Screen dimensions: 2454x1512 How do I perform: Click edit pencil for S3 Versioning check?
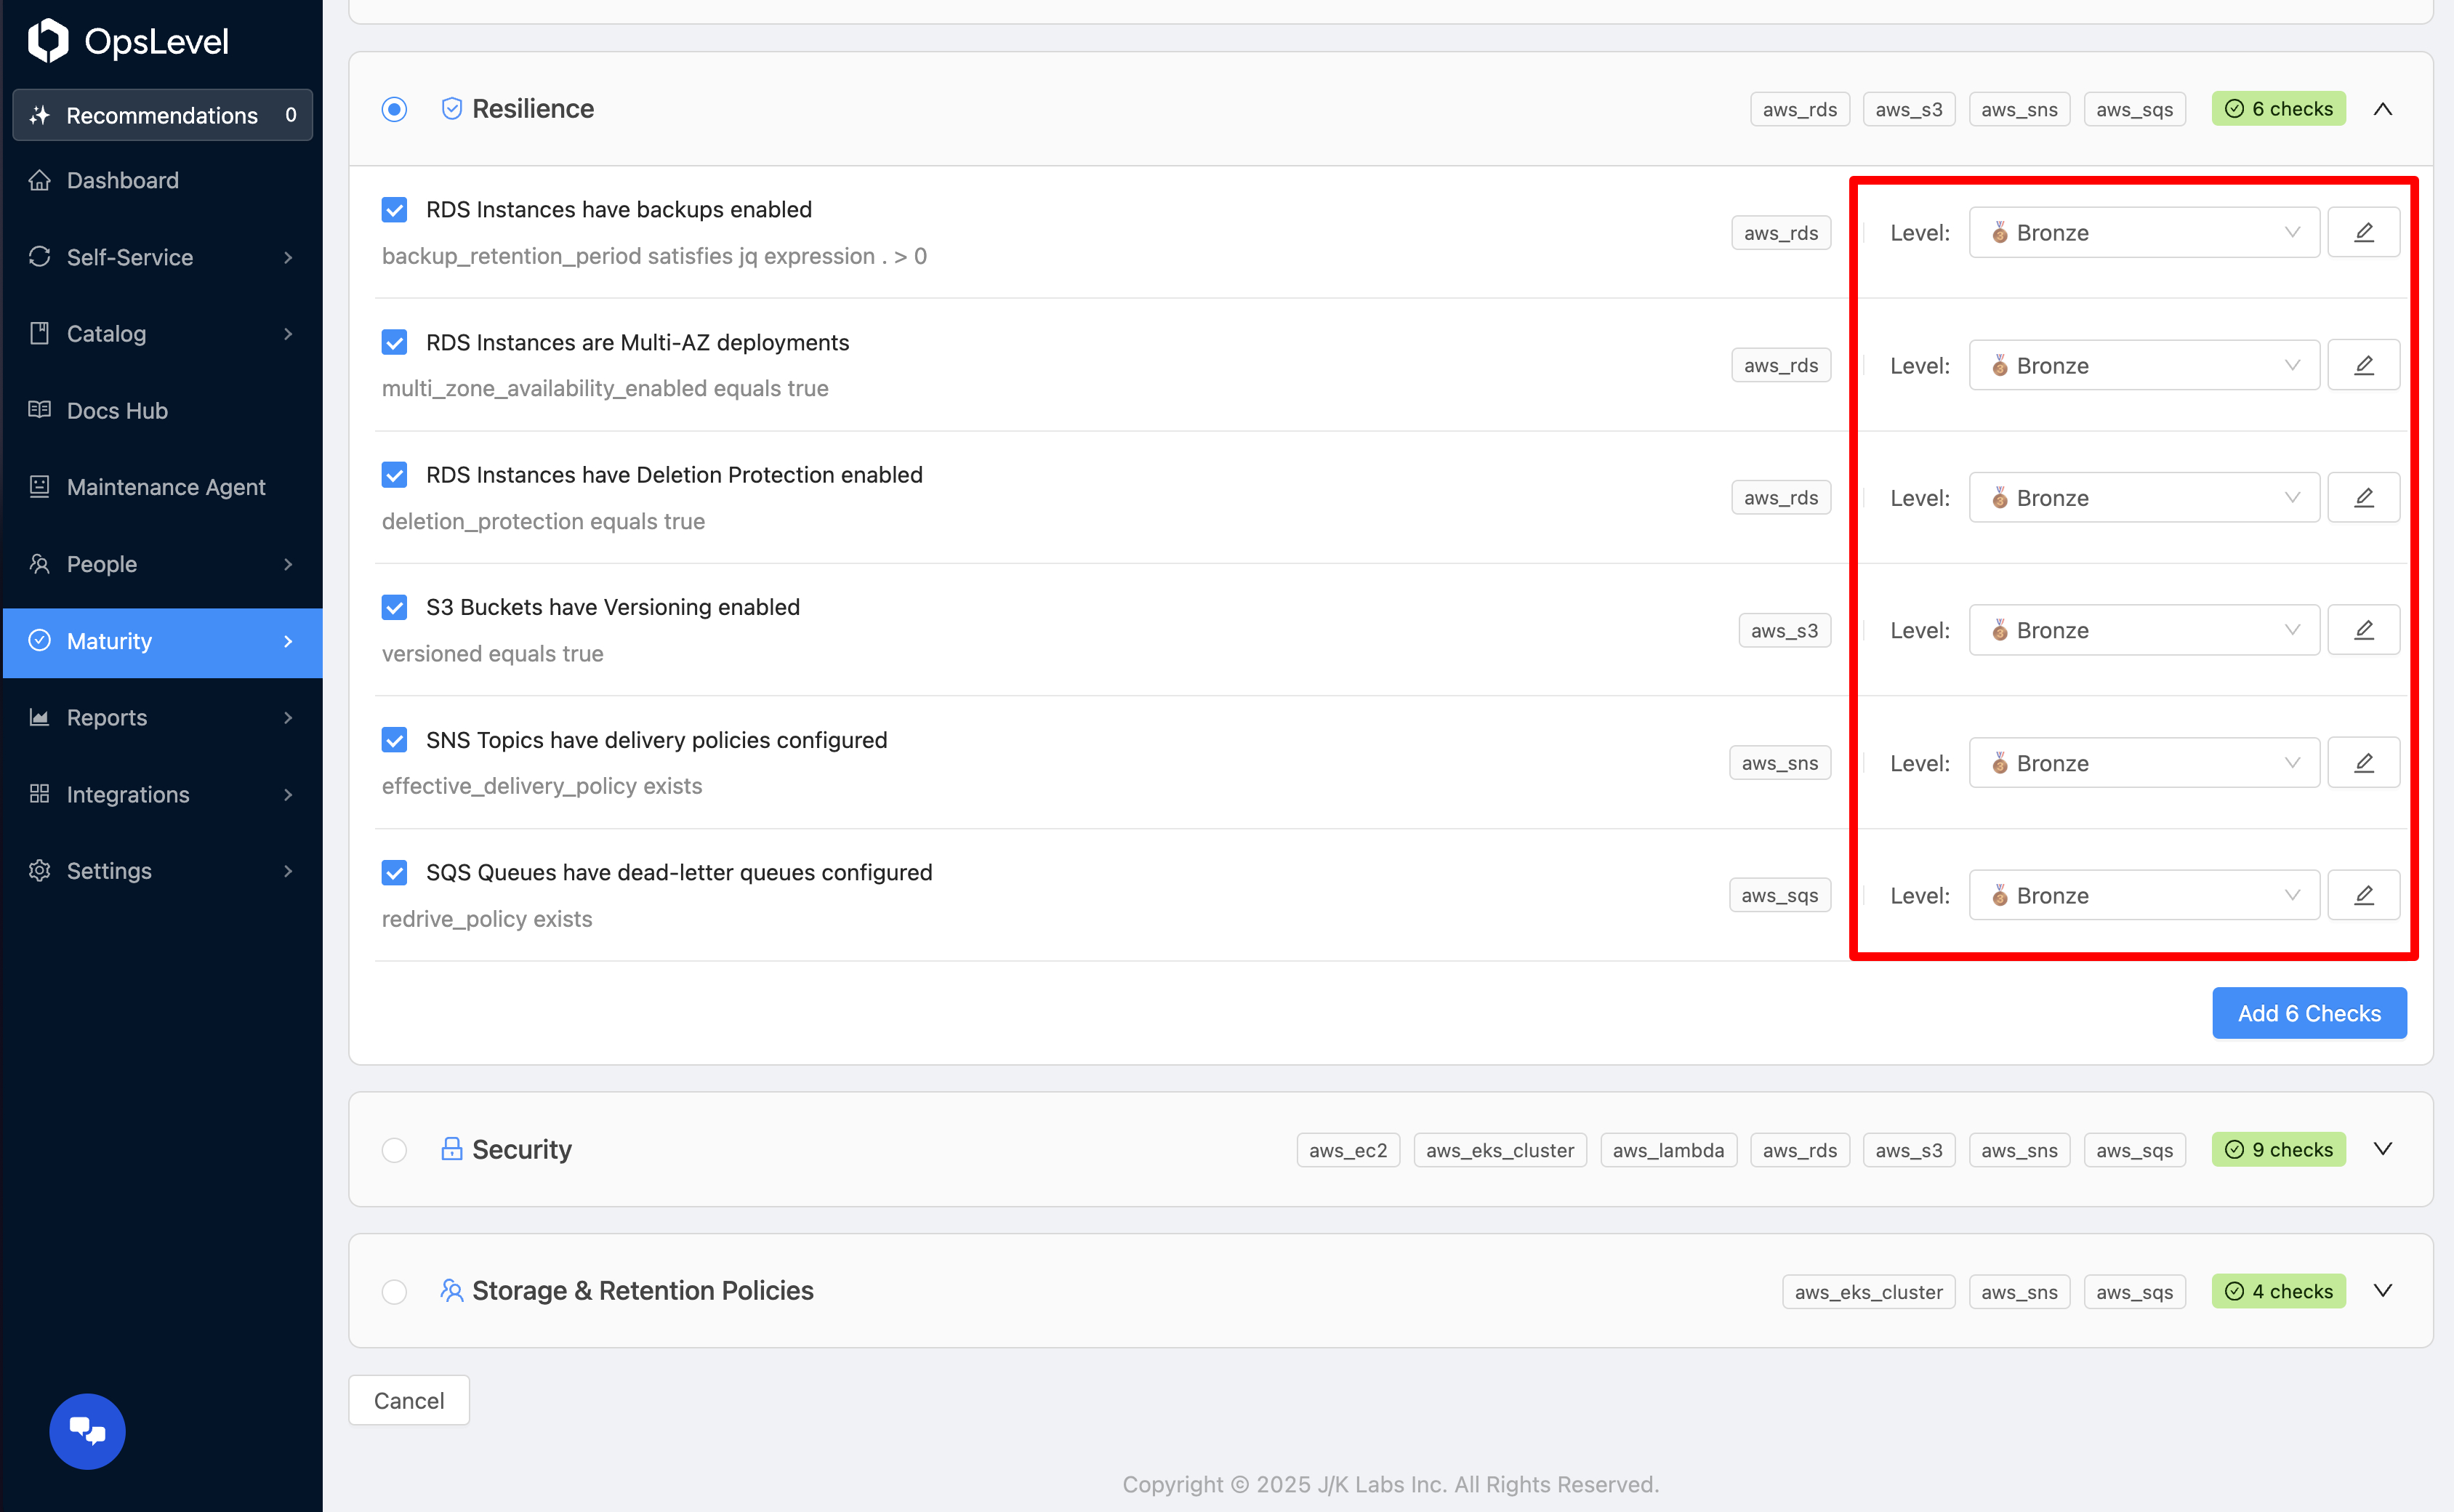coord(2363,630)
